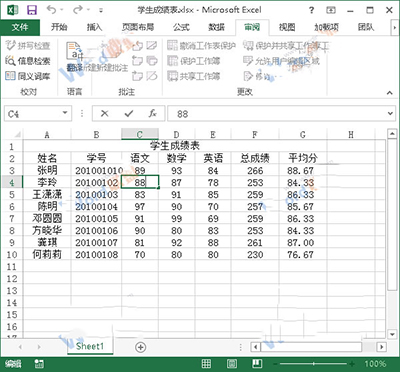Open the 修订 track changes dropdown
Image resolution: width=400 pixels, height=372 pixels.
pos(260,76)
